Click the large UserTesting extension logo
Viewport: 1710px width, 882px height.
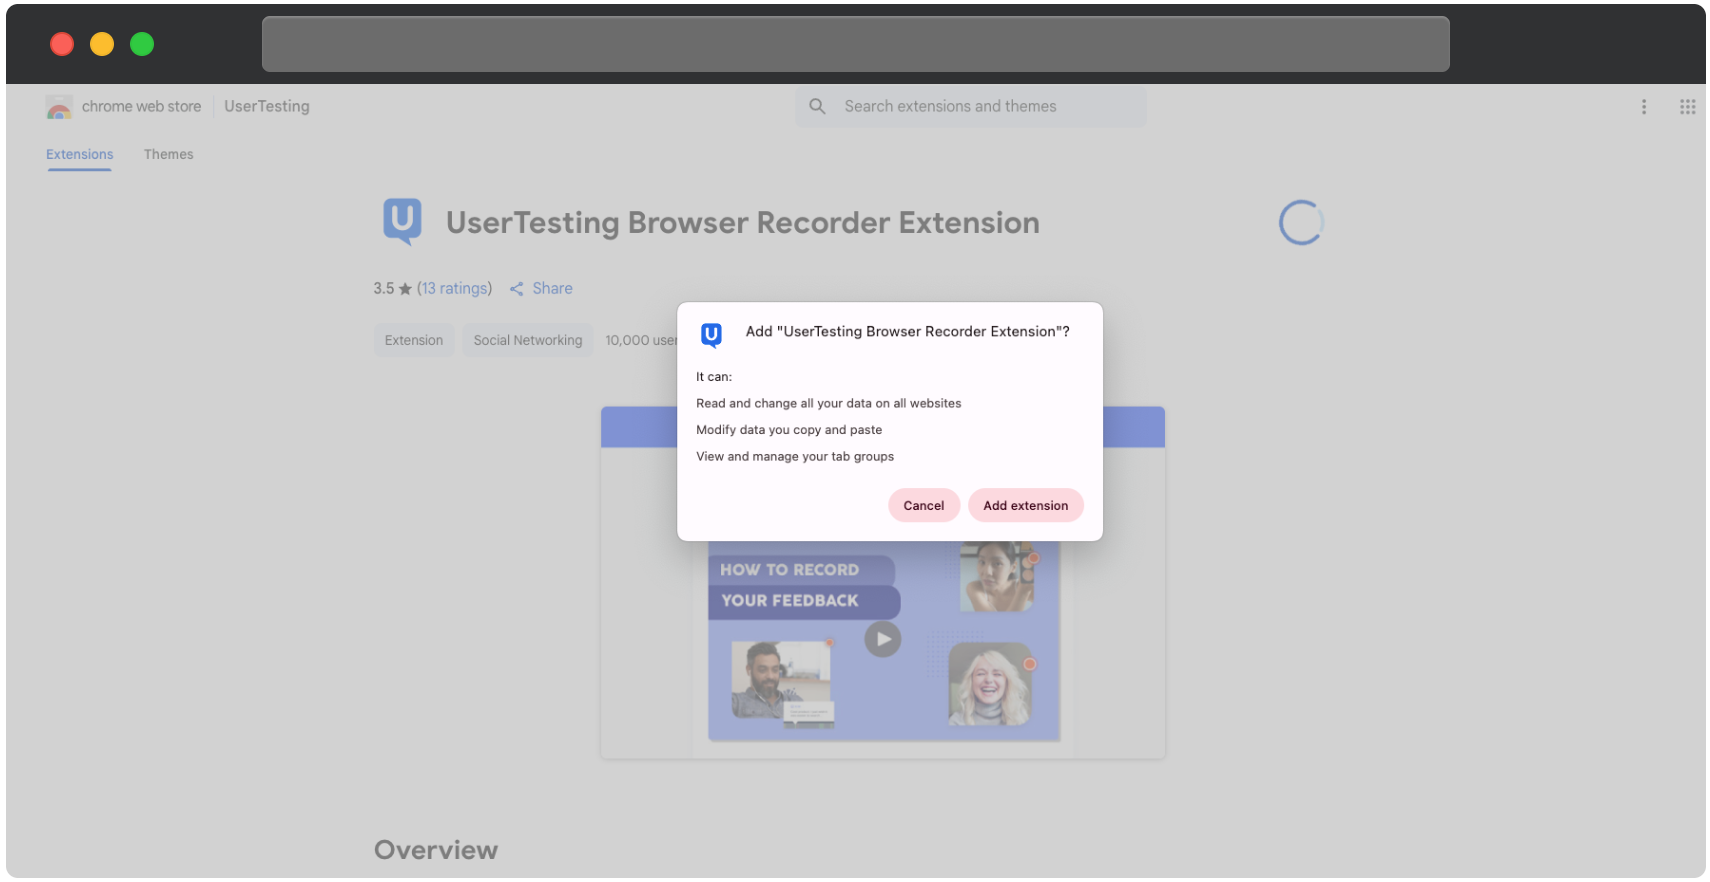pos(402,221)
